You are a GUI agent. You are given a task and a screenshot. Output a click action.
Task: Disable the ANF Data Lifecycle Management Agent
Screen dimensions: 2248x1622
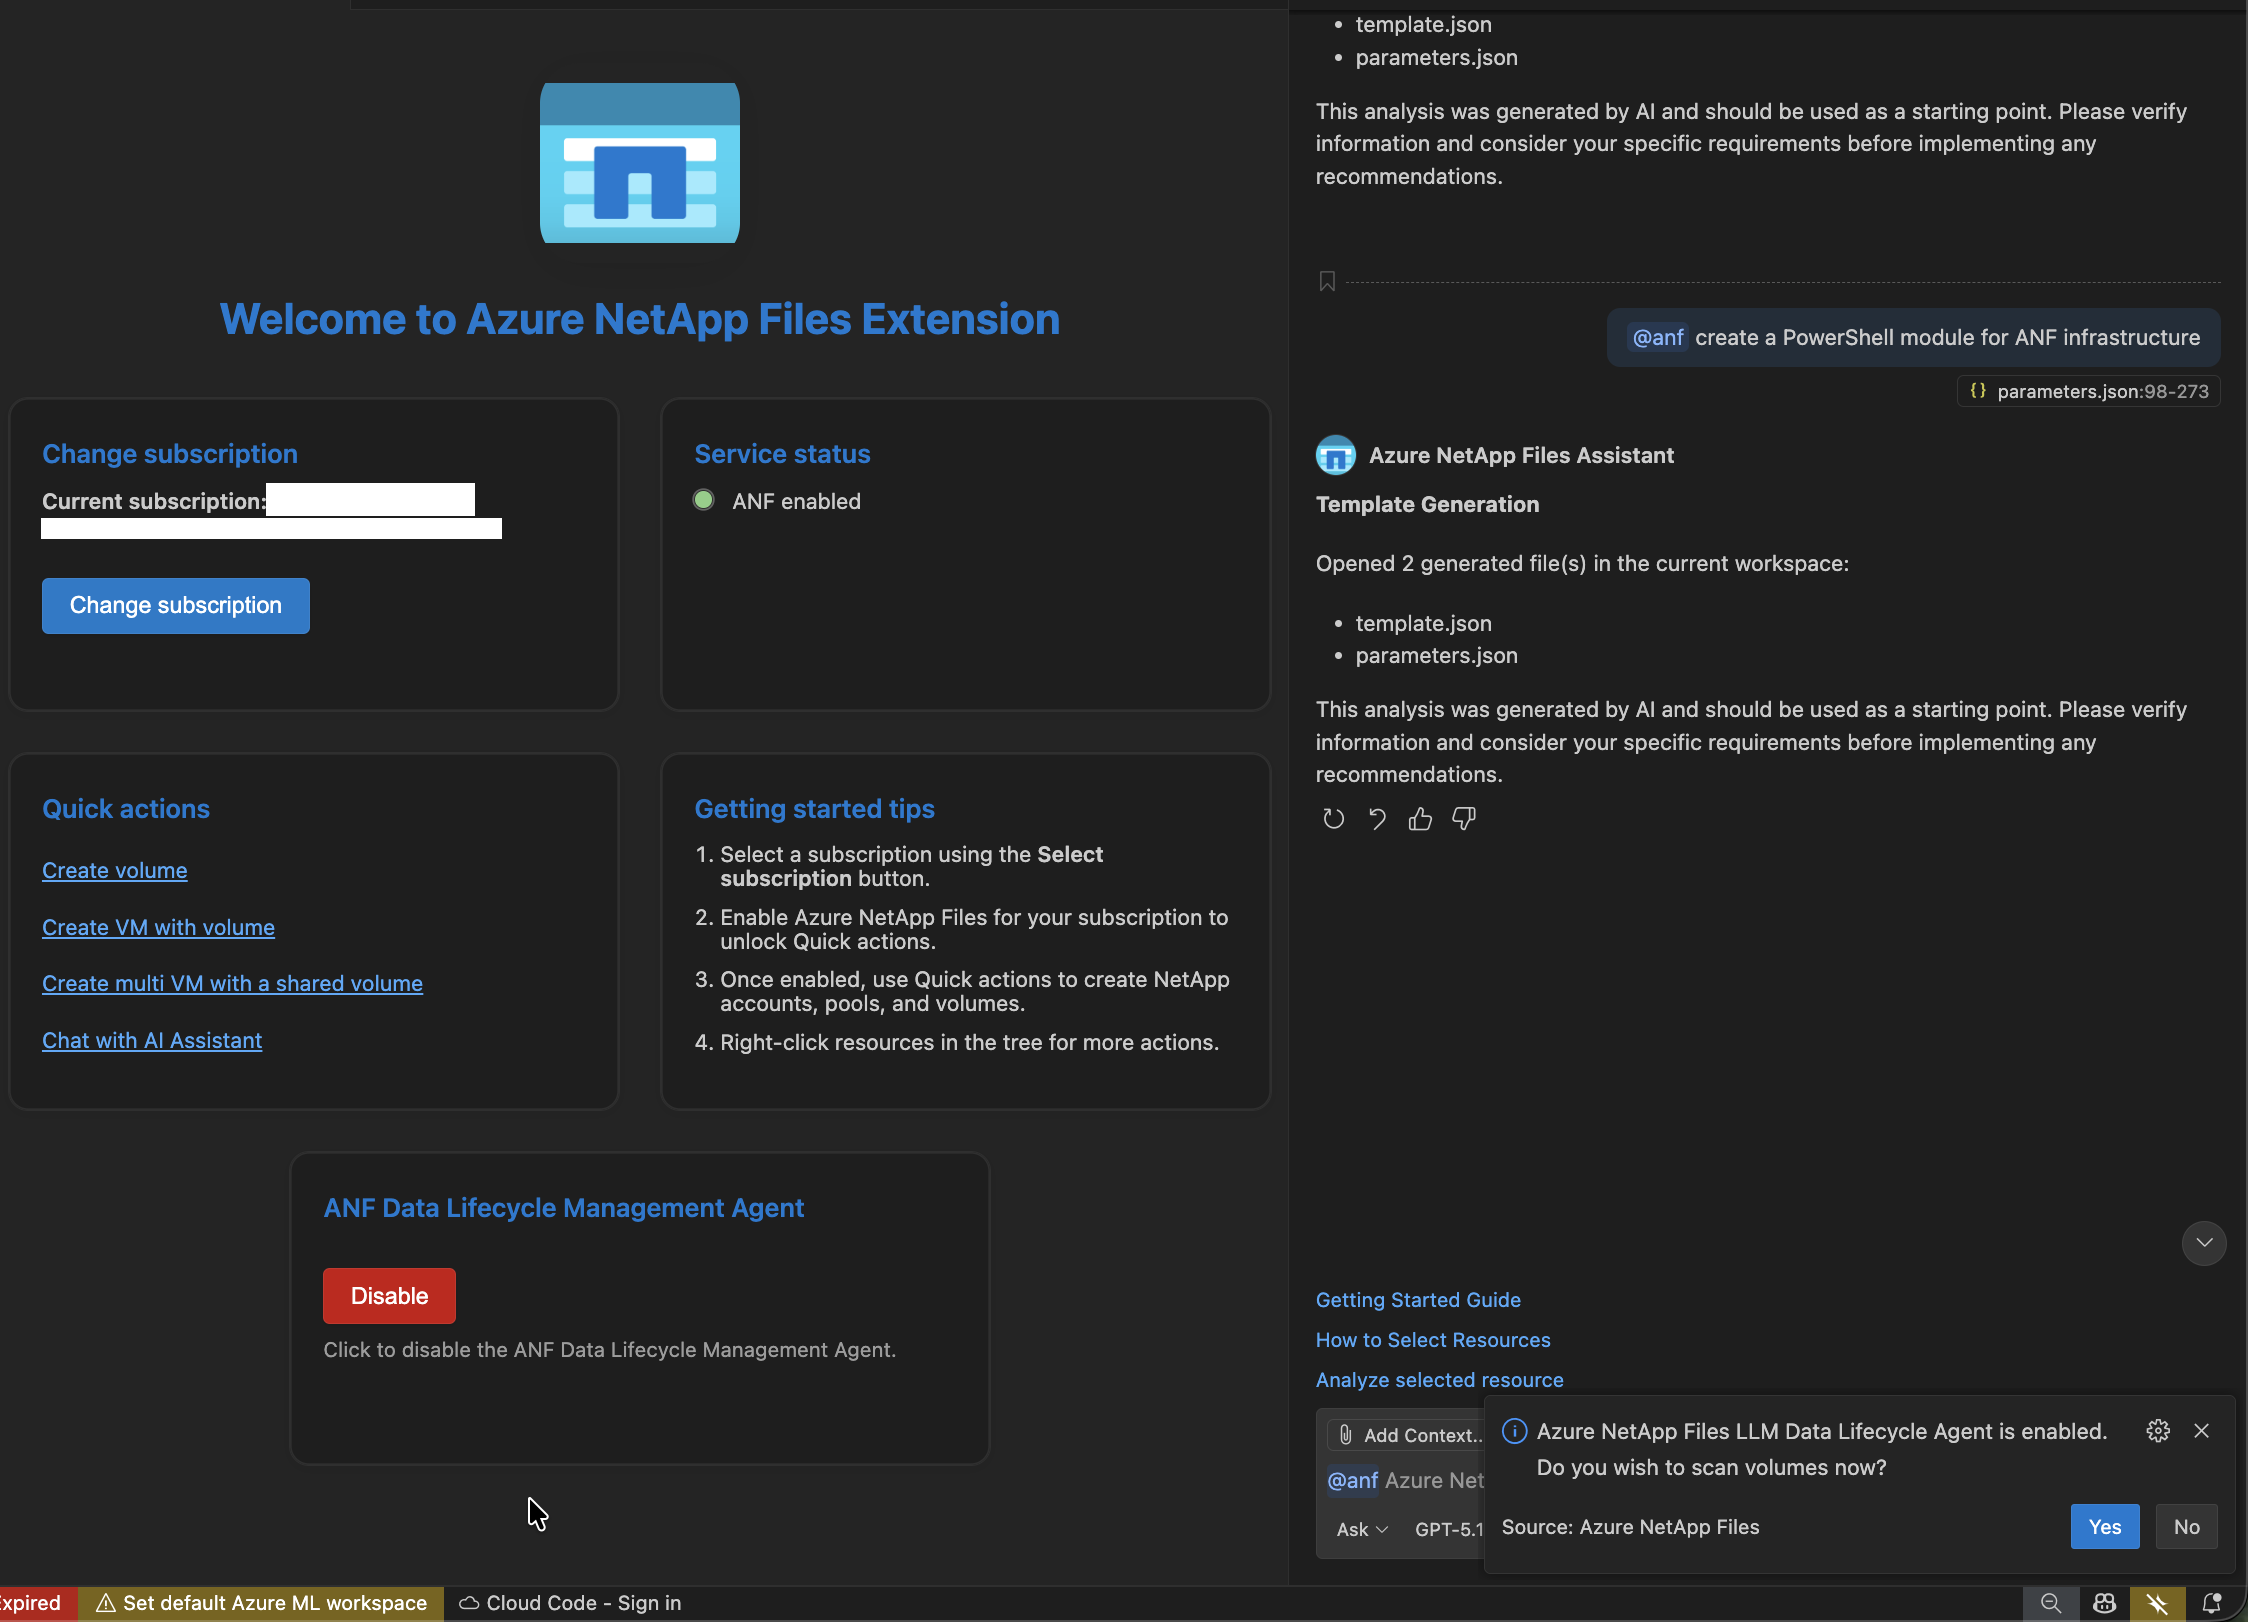(389, 1296)
